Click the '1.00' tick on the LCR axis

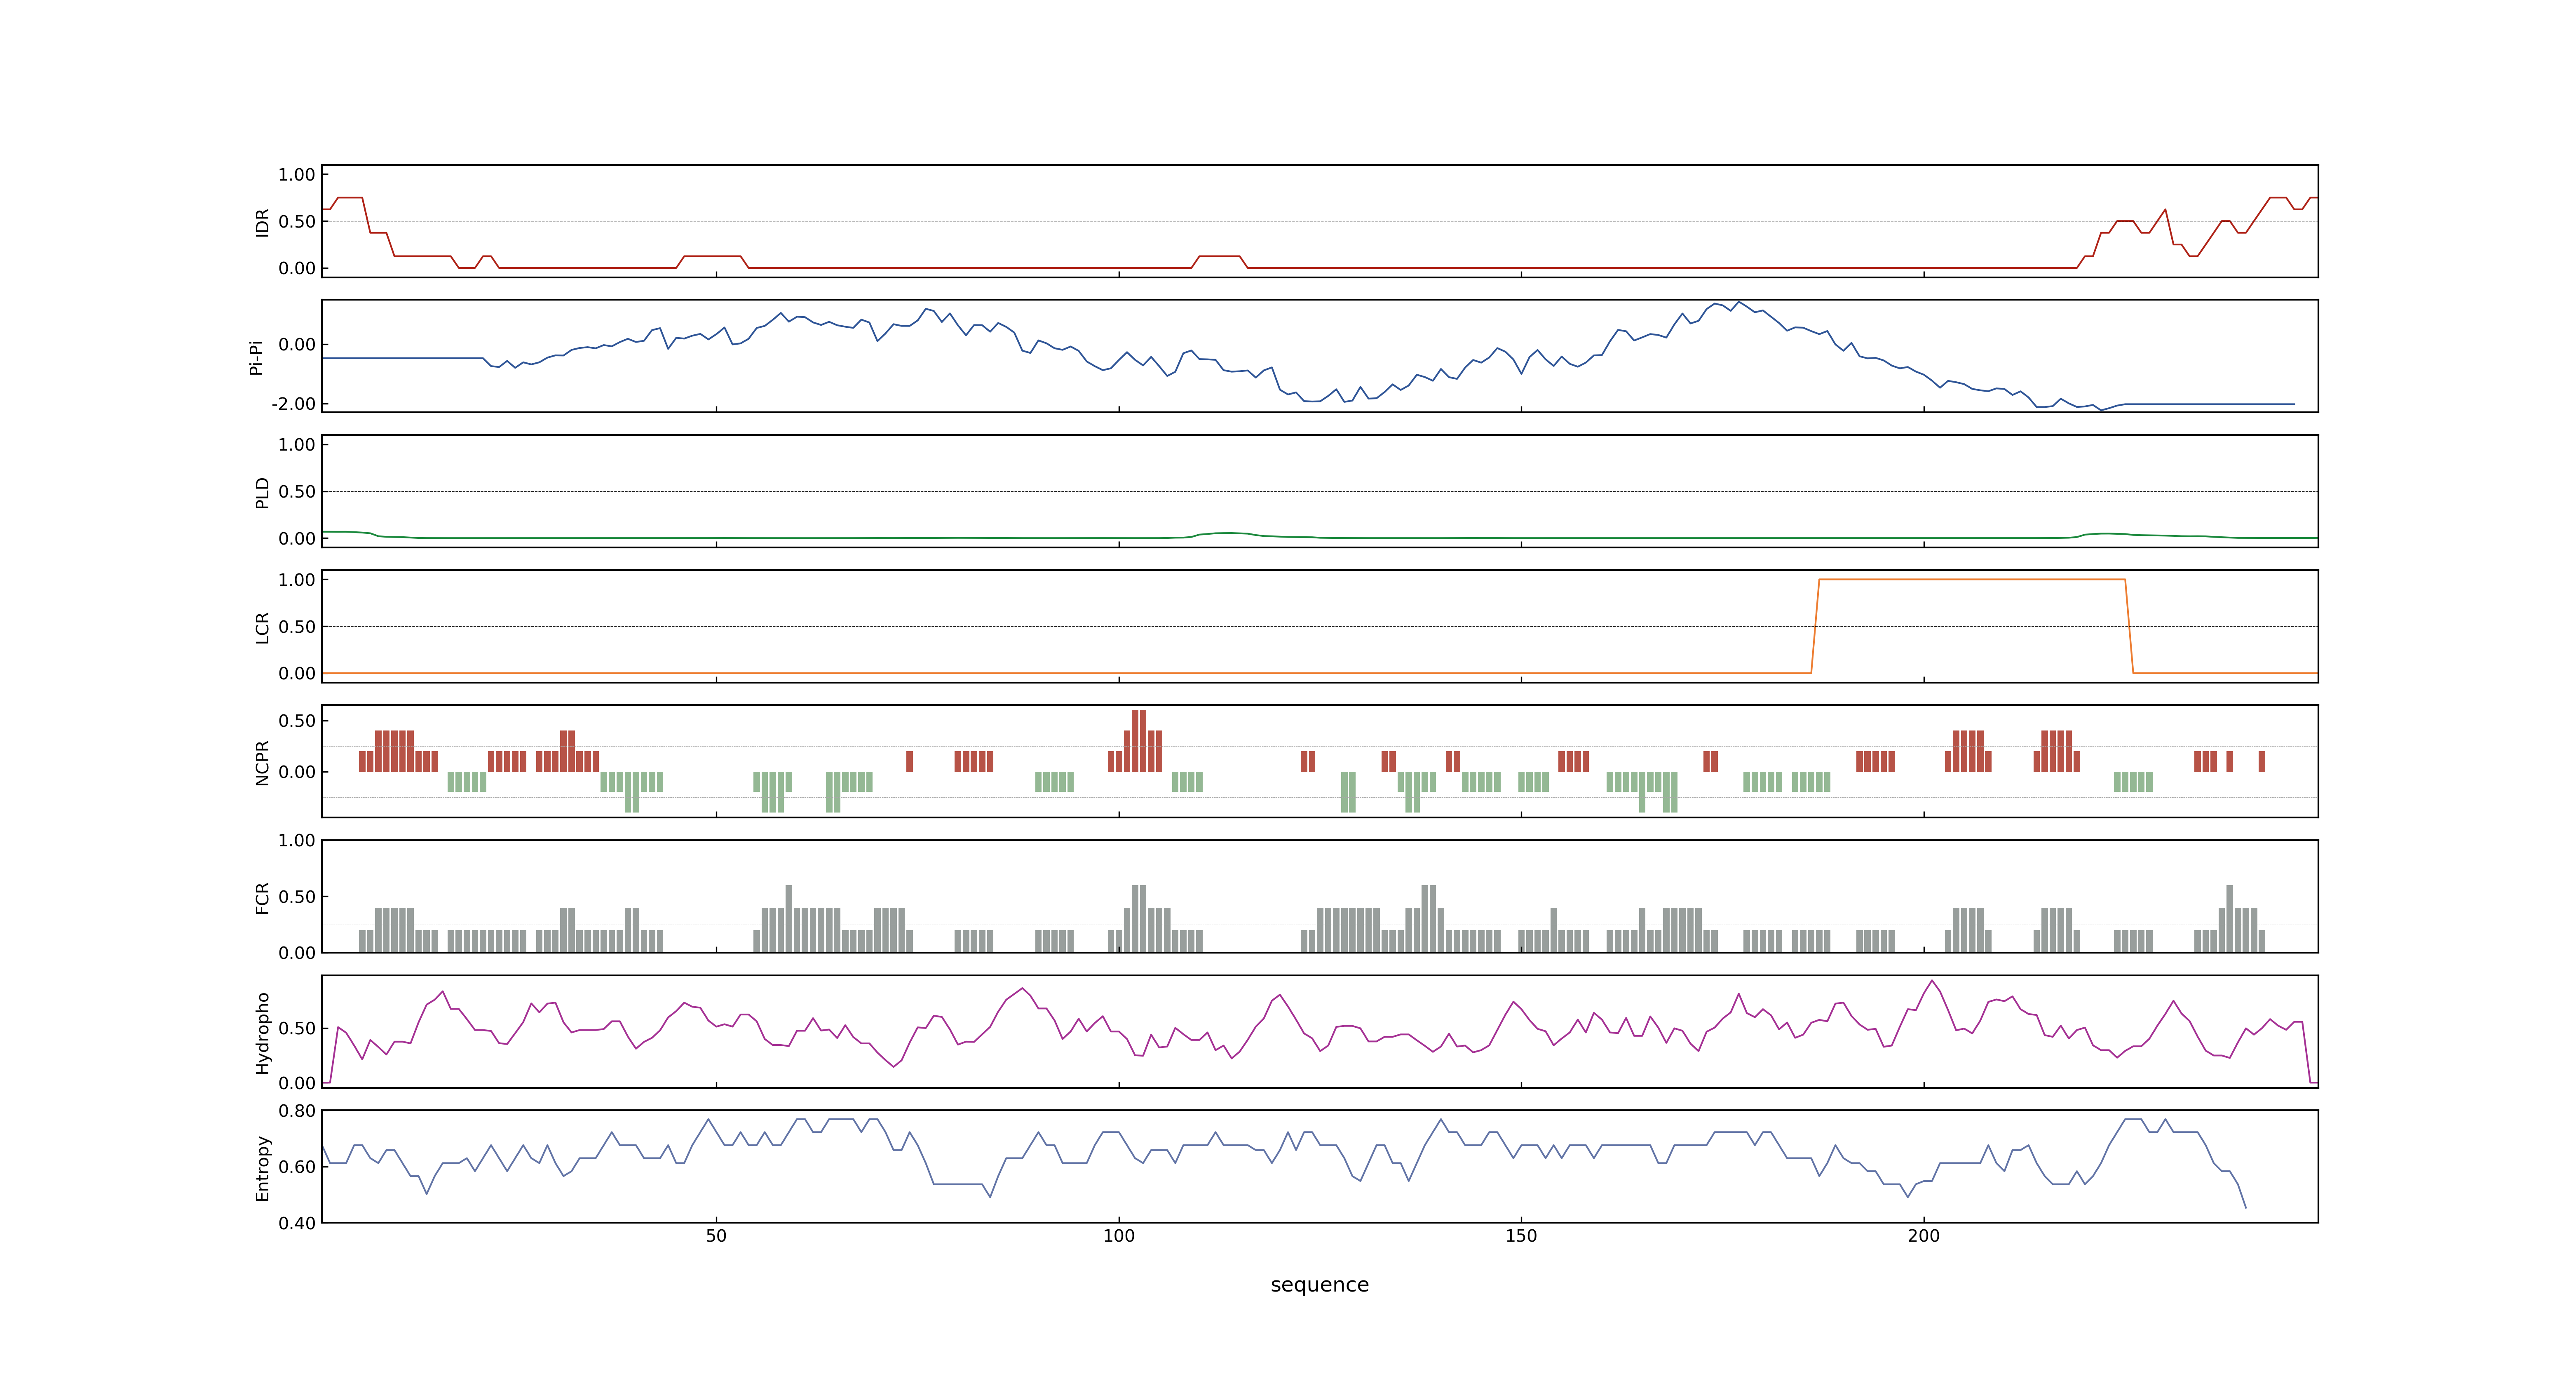(x=297, y=580)
